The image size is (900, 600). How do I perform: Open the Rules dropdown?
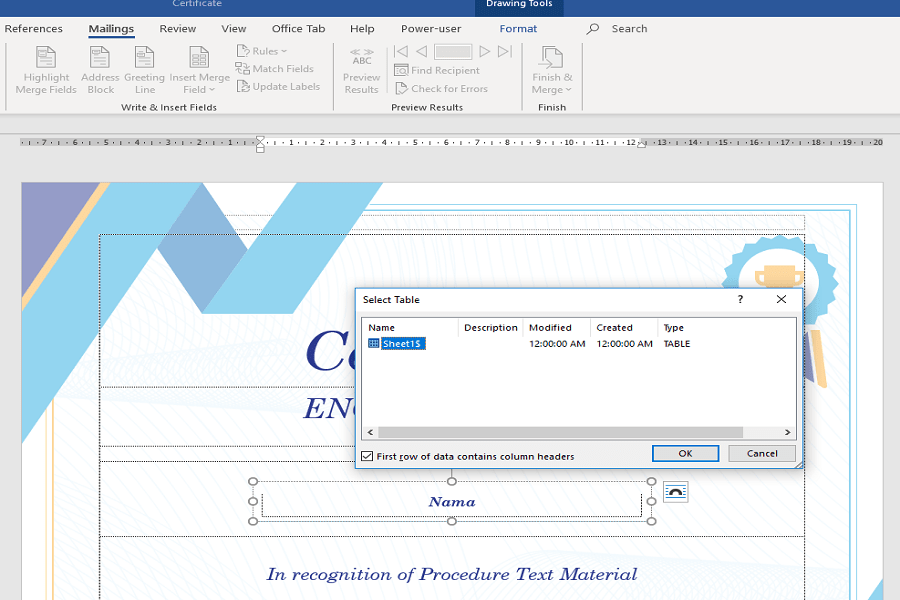(x=262, y=51)
